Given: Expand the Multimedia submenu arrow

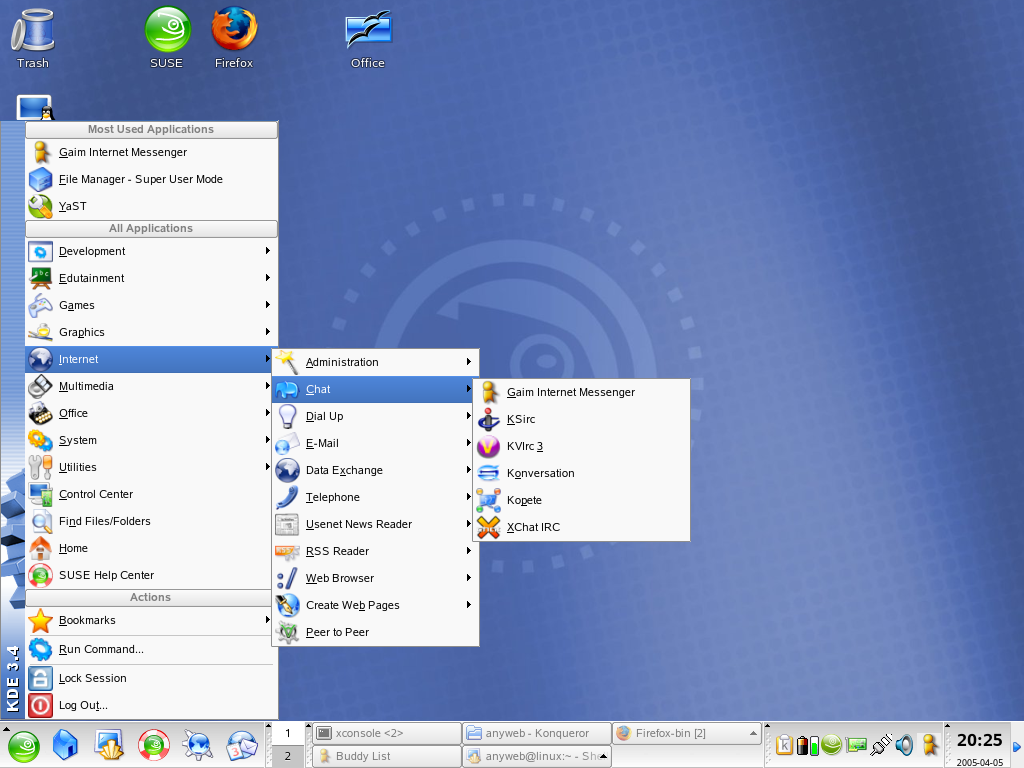Looking at the screenshot, I should [268, 386].
